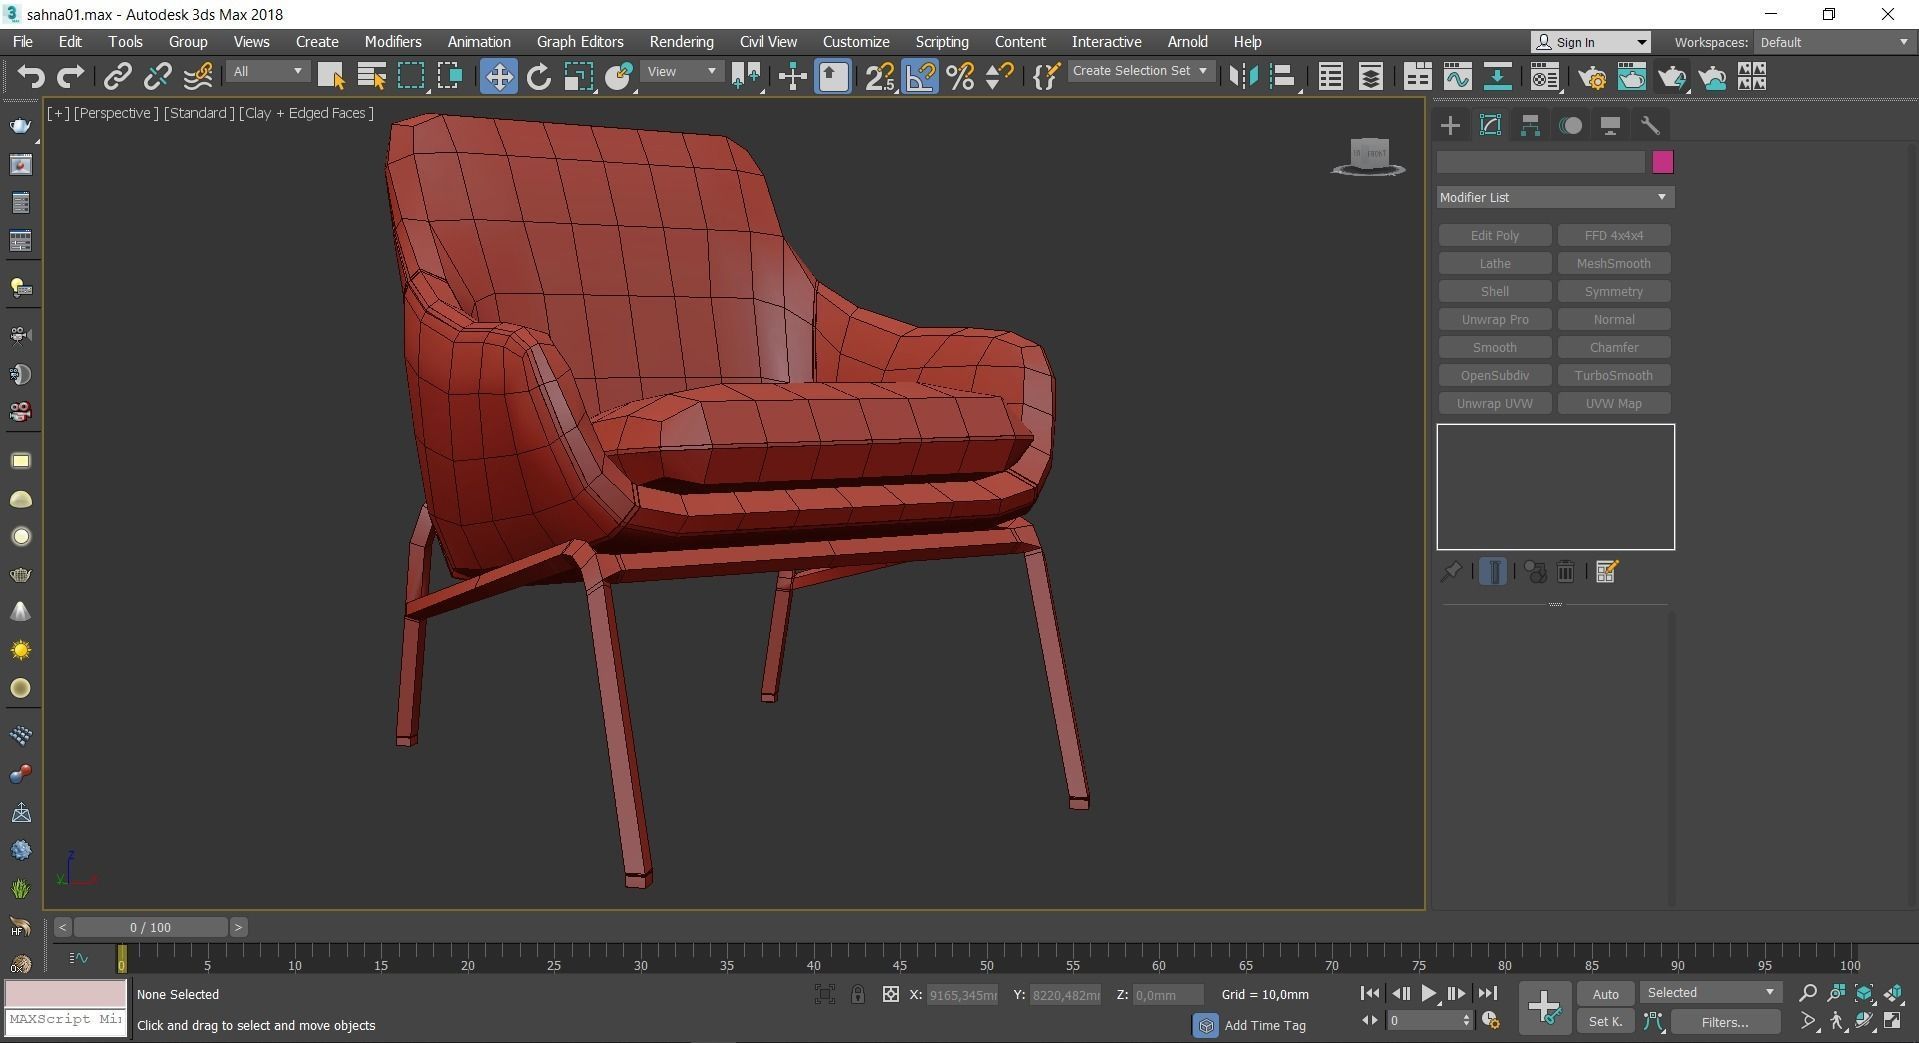Click the Redo arrow icon
The image size is (1919, 1043).
(x=70, y=77)
